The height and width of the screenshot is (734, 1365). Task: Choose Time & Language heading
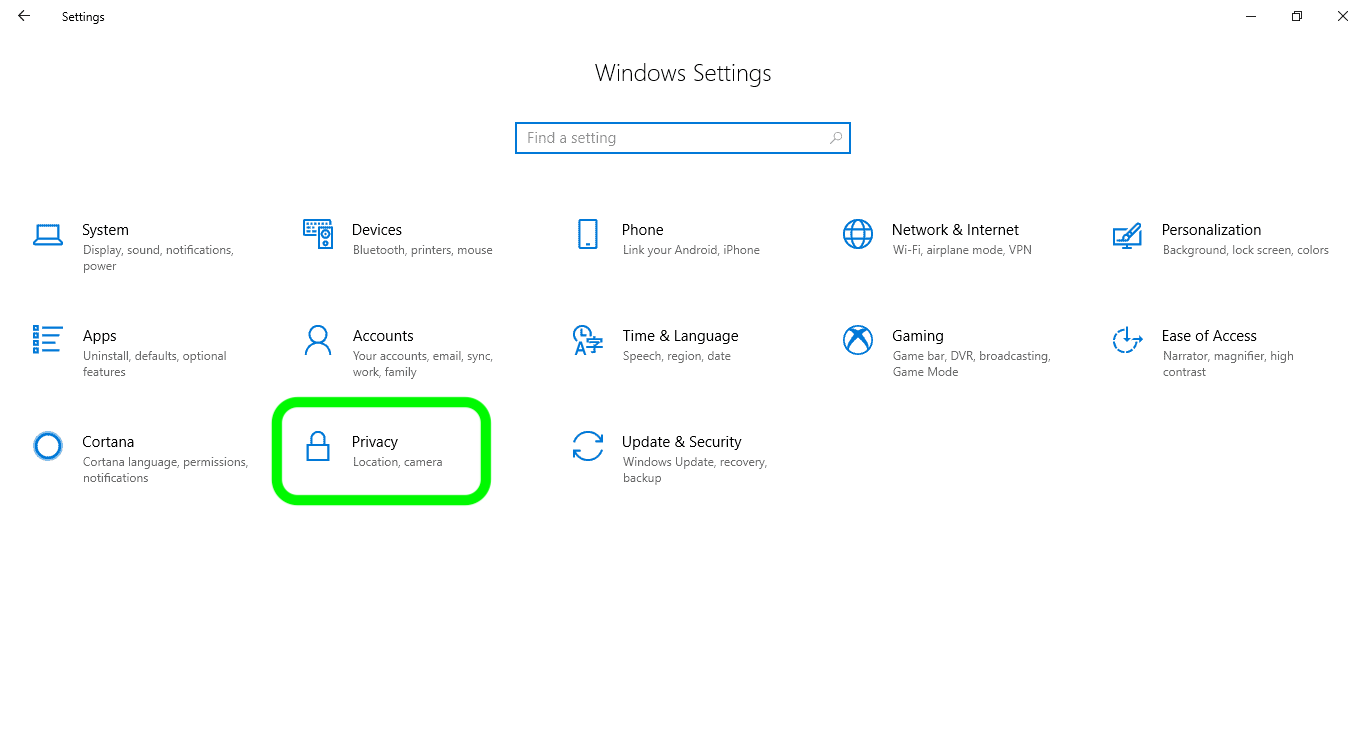pyautogui.click(x=680, y=336)
